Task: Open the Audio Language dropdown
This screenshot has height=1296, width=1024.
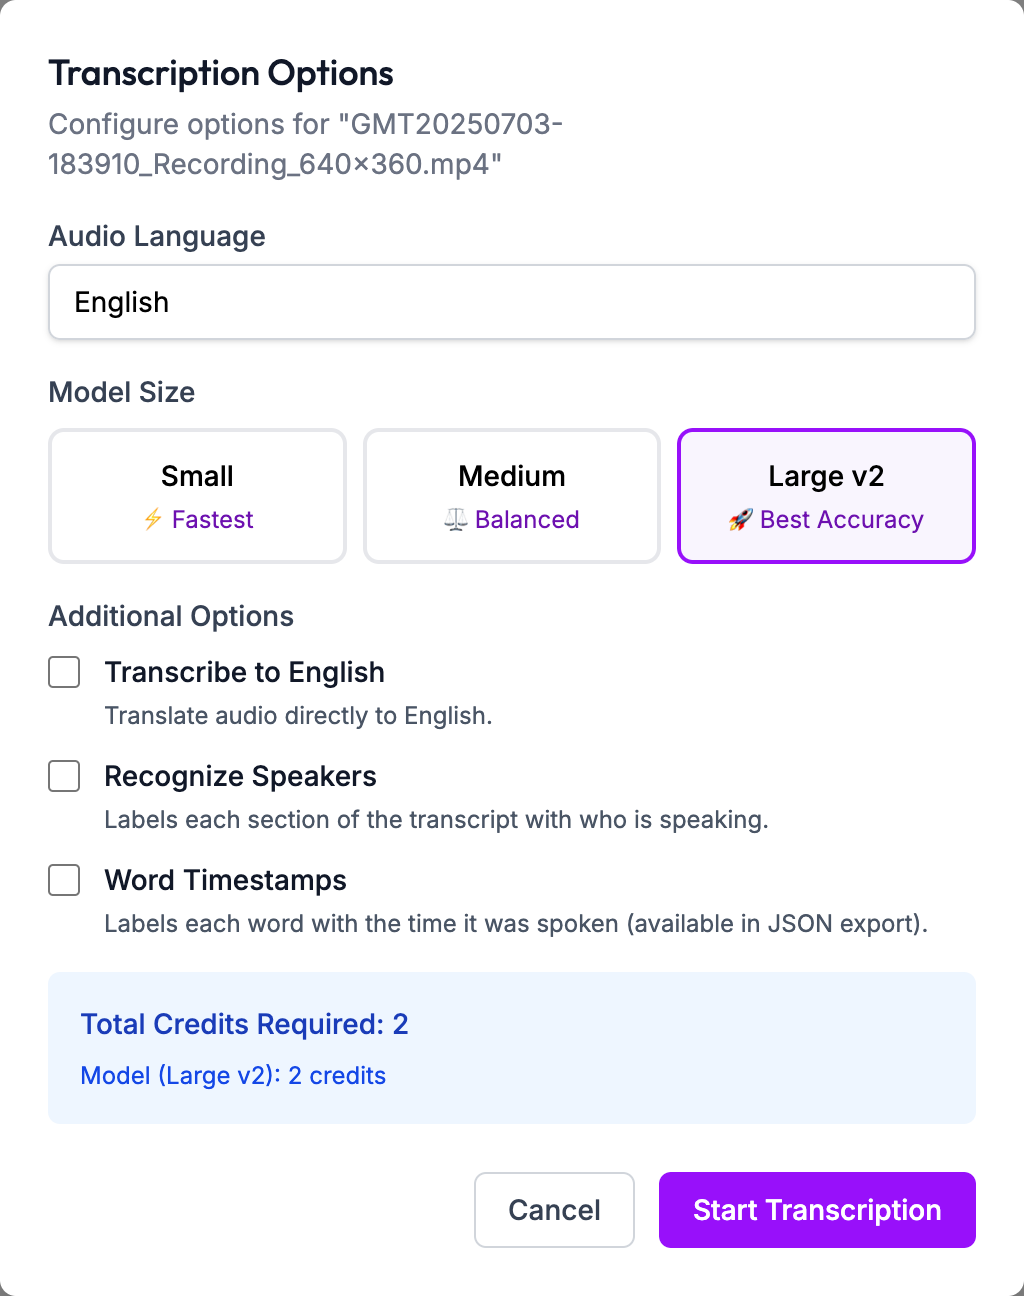Action: click(512, 302)
